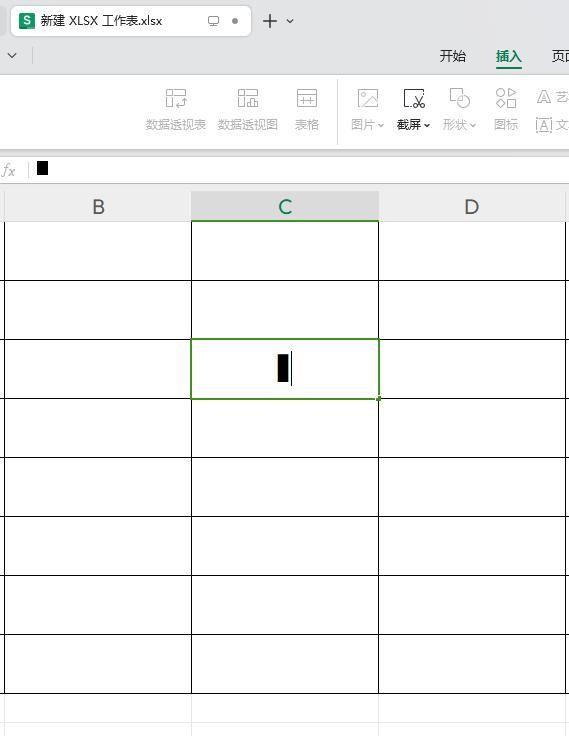Click the text box [A] icon
This screenshot has width=569, height=736.
click(544, 125)
